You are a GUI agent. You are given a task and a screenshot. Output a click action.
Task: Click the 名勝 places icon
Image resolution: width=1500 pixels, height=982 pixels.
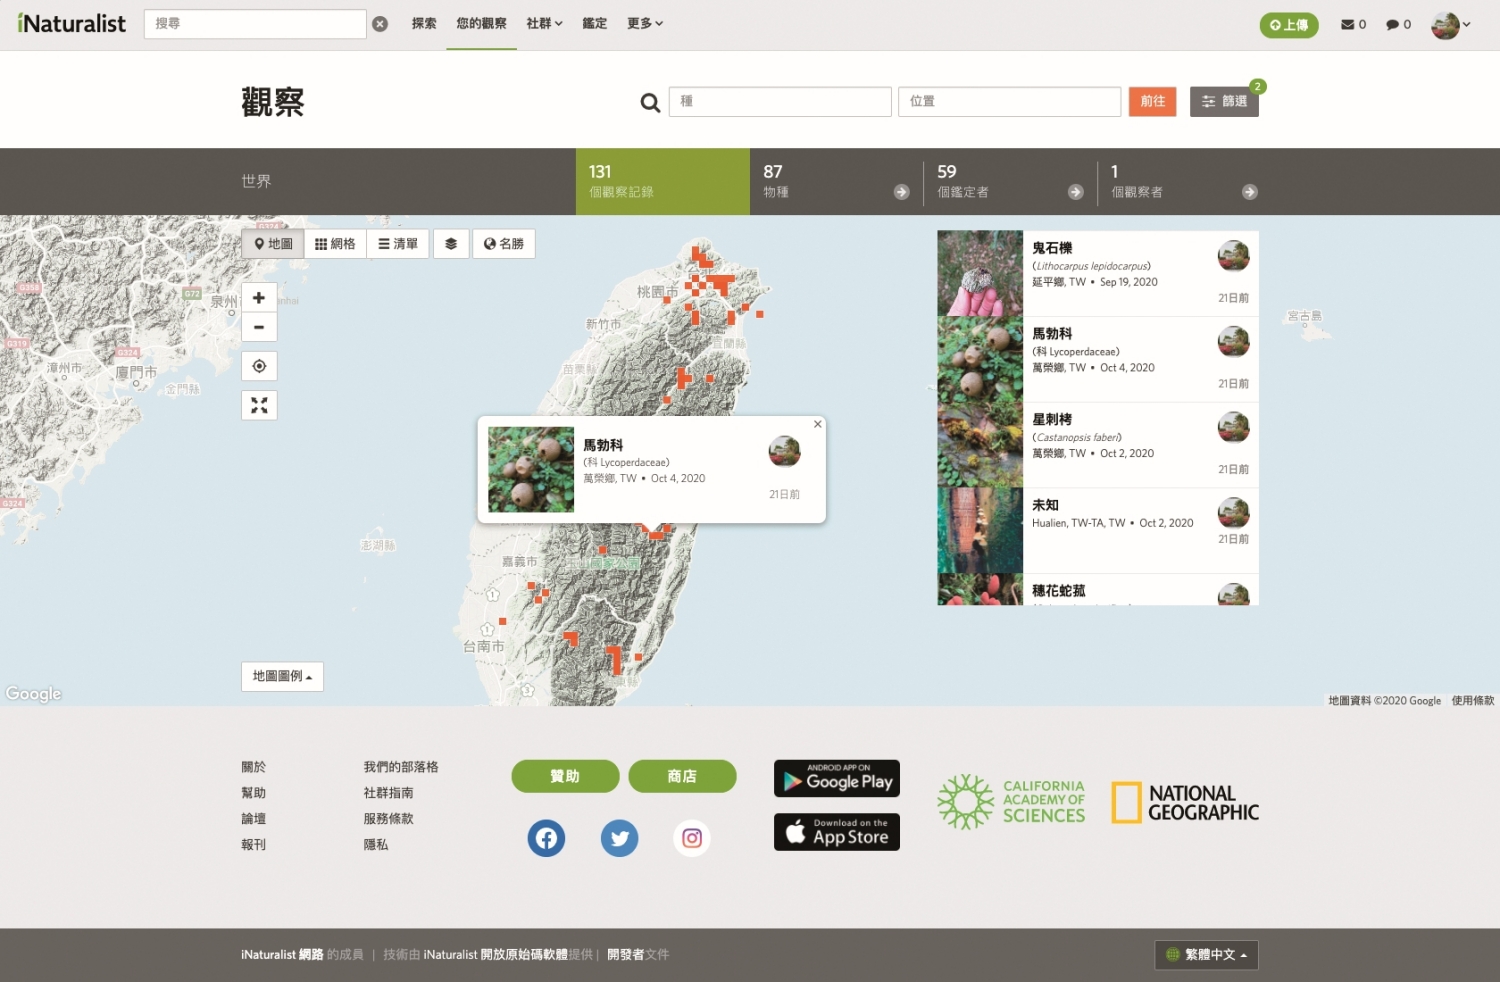click(503, 243)
